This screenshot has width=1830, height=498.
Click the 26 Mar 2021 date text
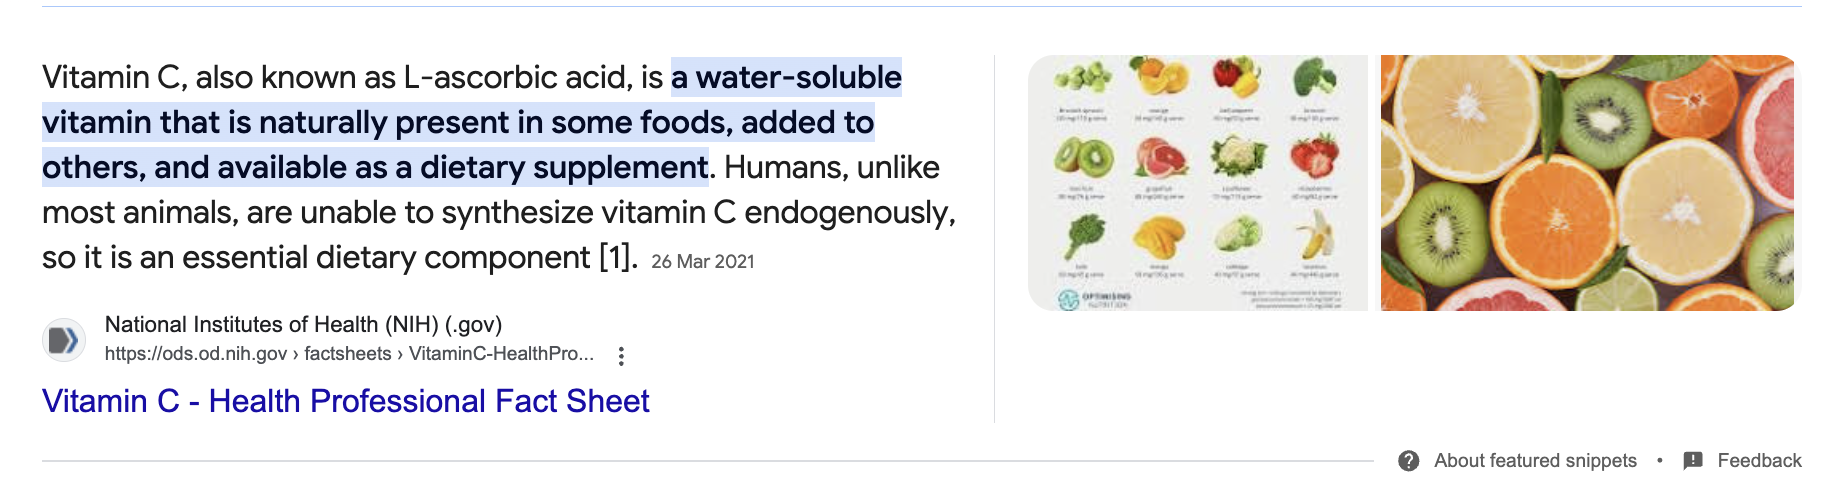tap(702, 261)
